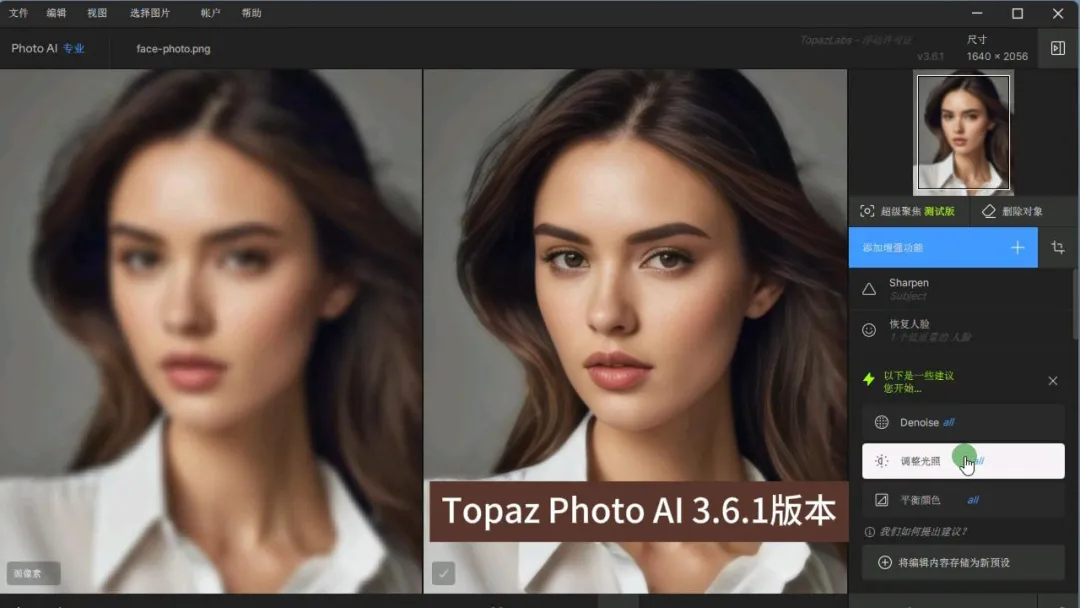Viewport: 1080px width, 608px height.
Task: Select the 删除对象 remove object eraser tool
Action: 1012,211
